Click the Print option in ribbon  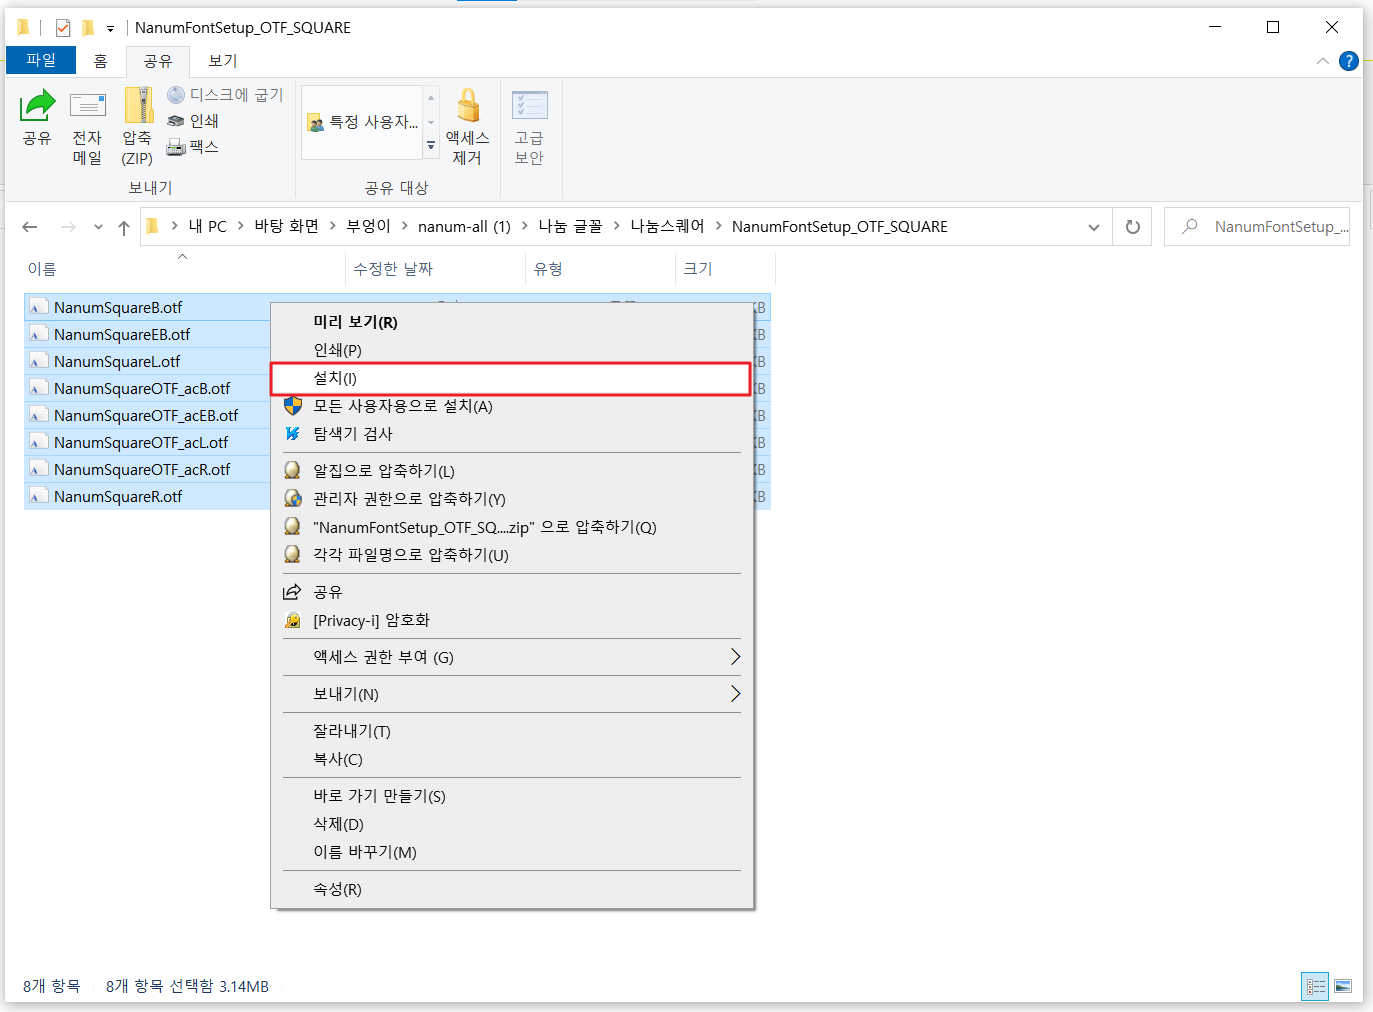(x=193, y=121)
